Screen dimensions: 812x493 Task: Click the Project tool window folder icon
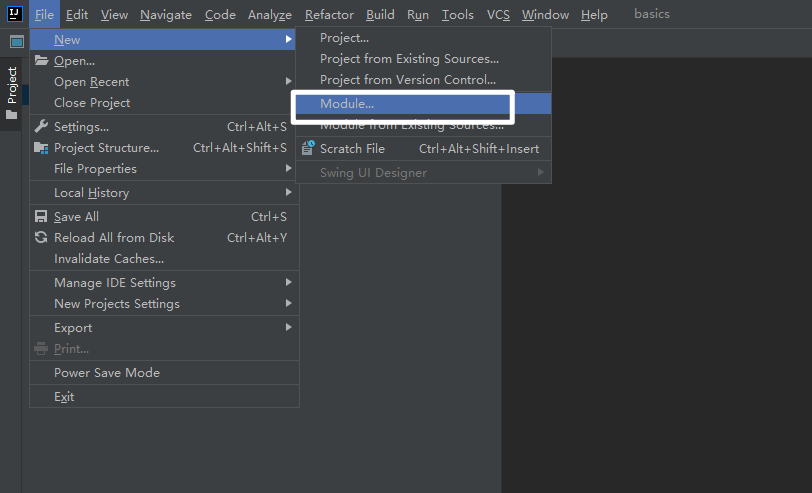[11, 114]
